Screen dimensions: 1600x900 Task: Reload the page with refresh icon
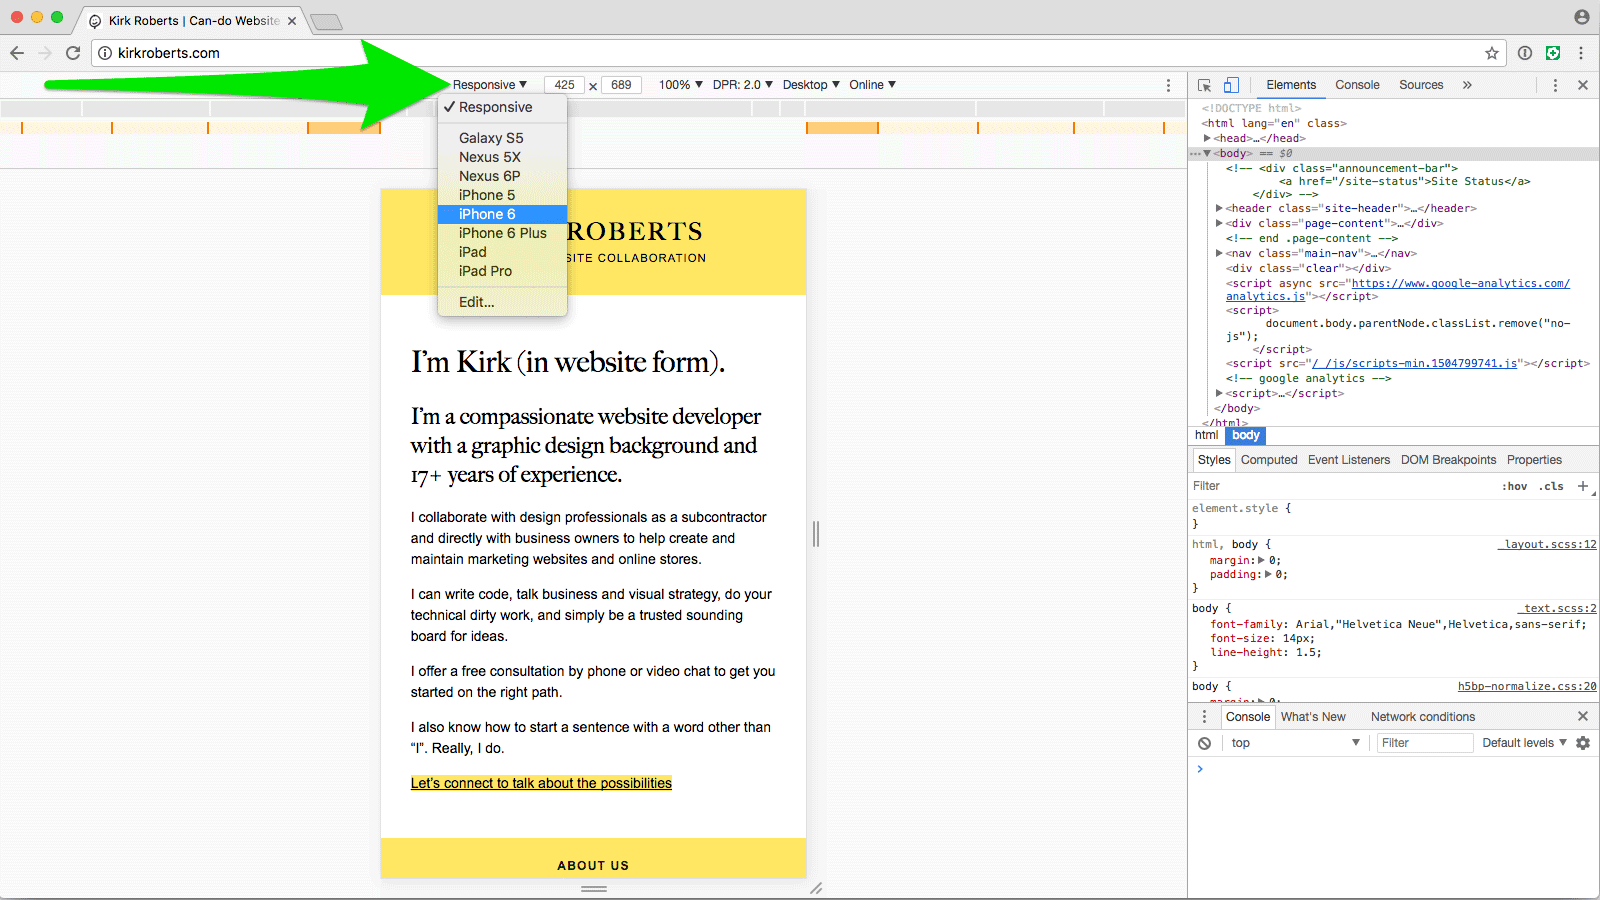(x=73, y=53)
